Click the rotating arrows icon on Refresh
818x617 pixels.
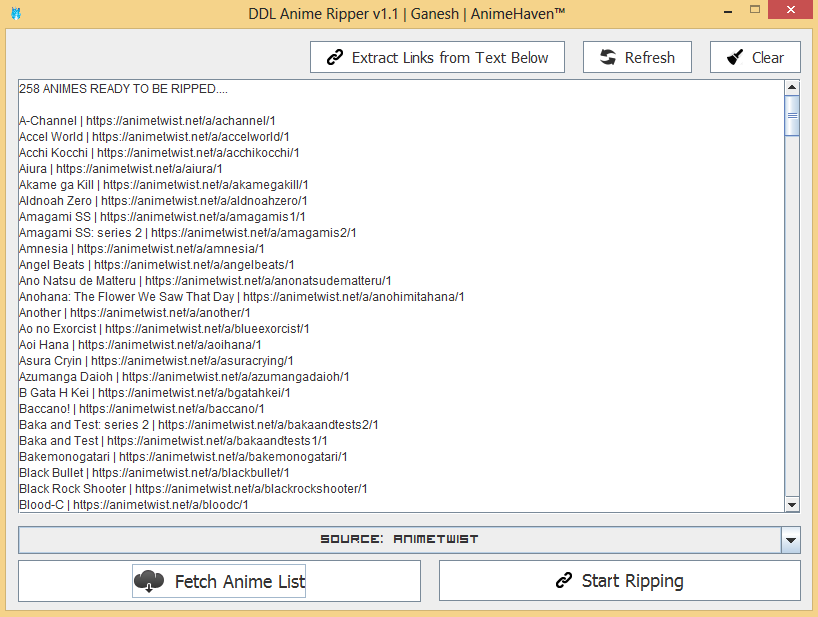click(608, 57)
